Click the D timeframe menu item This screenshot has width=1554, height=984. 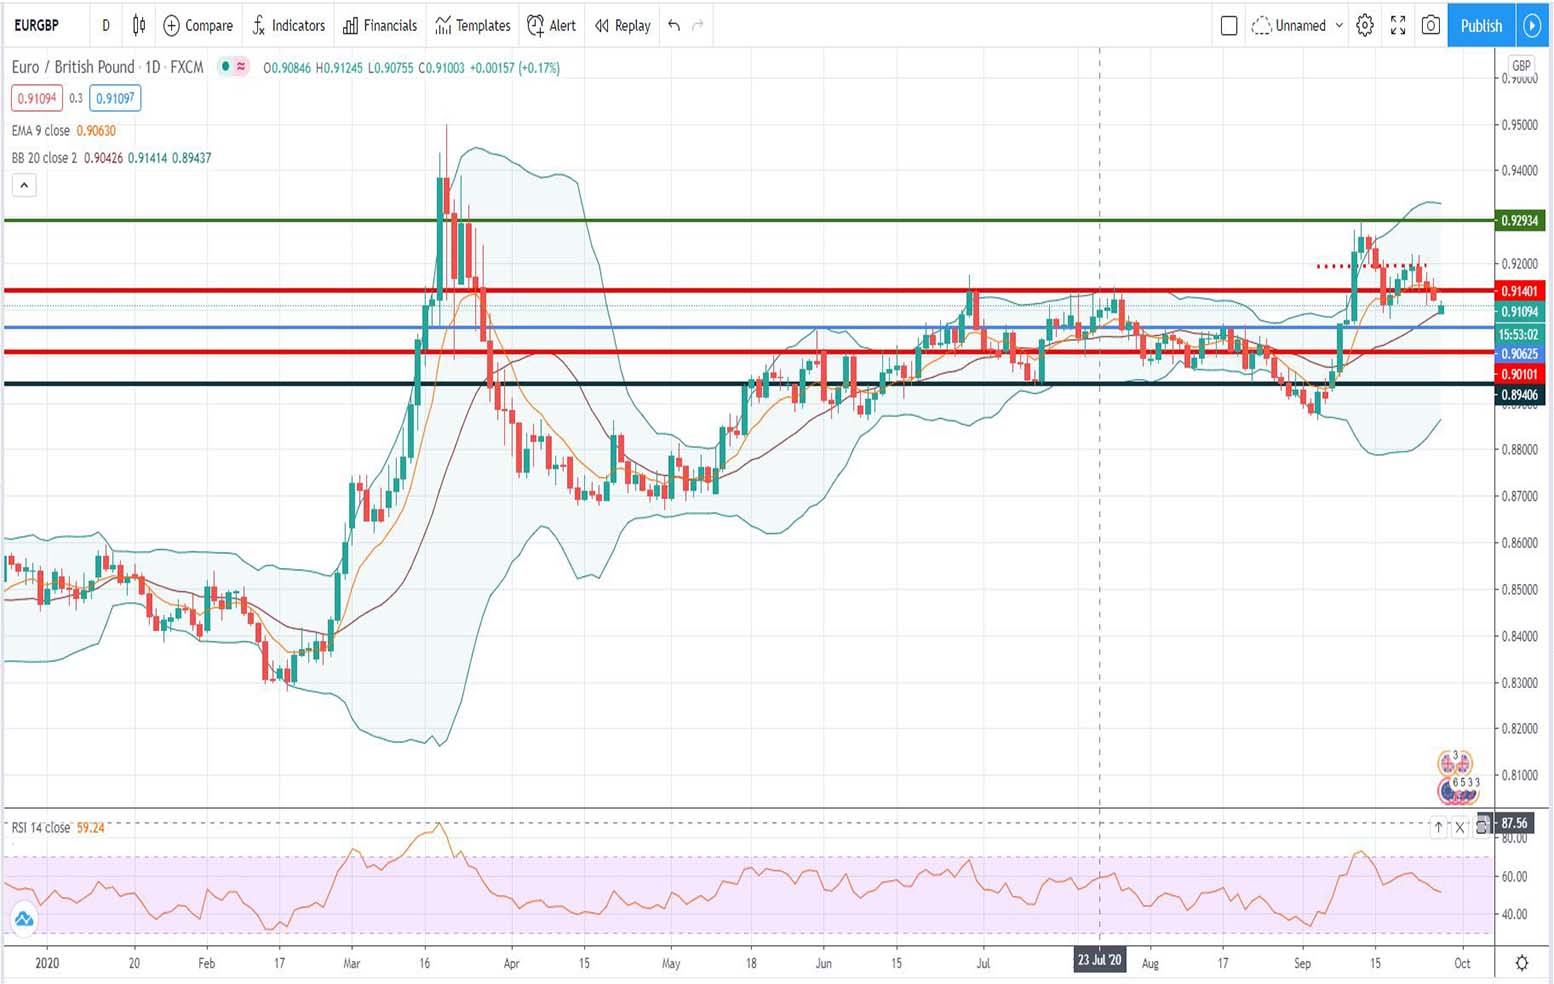[105, 26]
